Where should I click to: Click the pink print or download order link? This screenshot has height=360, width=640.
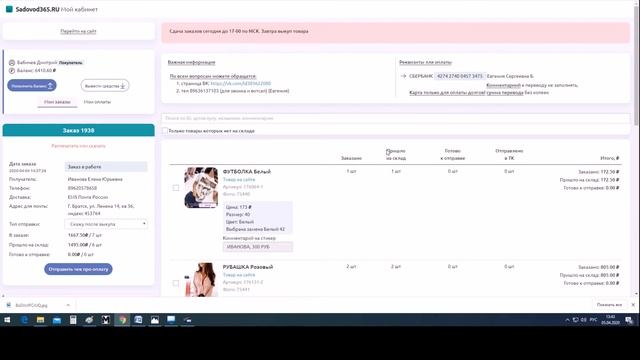78,146
